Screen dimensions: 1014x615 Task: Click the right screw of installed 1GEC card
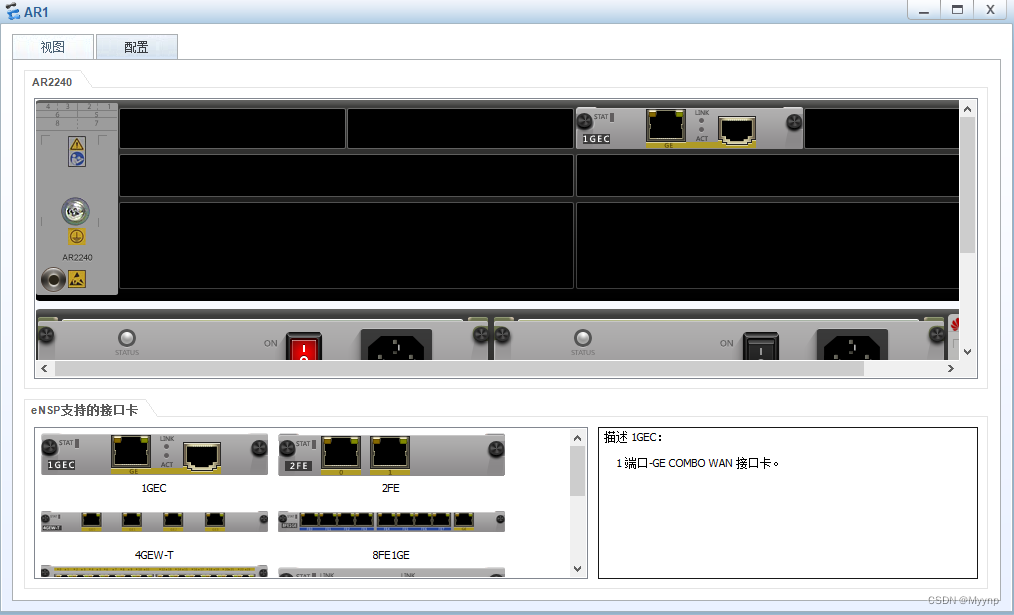(x=793, y=121)
